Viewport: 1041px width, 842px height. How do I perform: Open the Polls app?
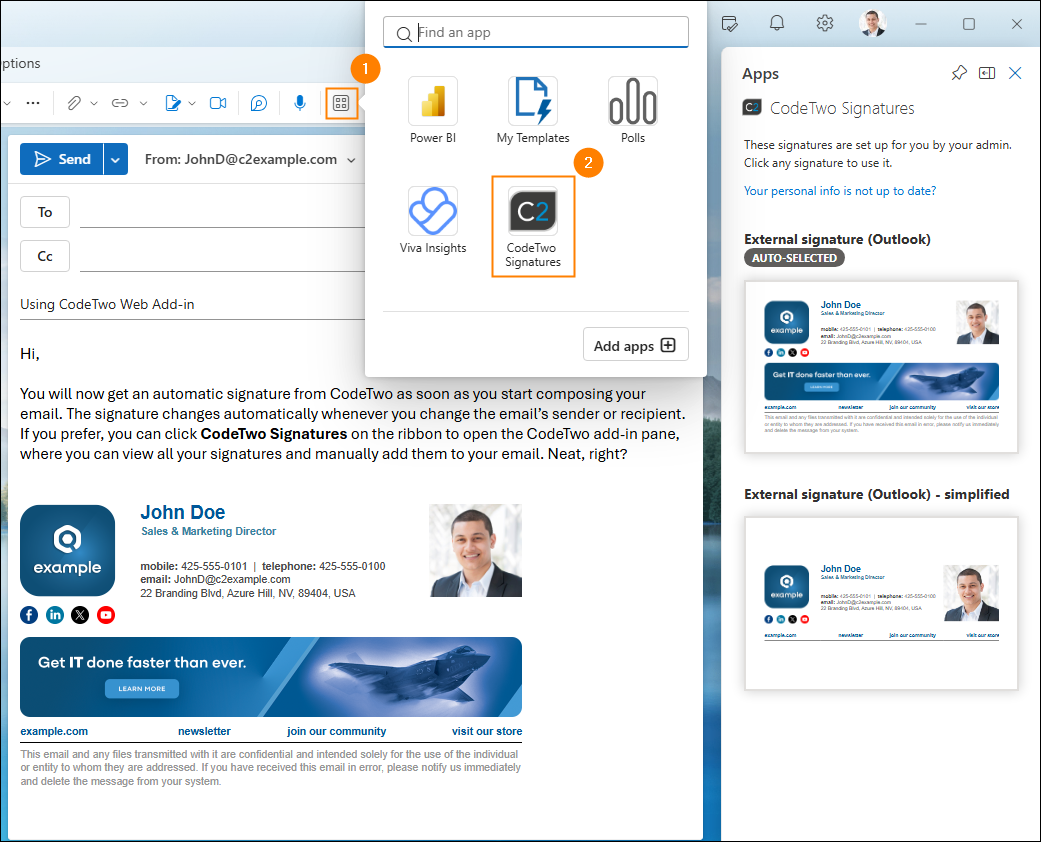coord(633,110)
